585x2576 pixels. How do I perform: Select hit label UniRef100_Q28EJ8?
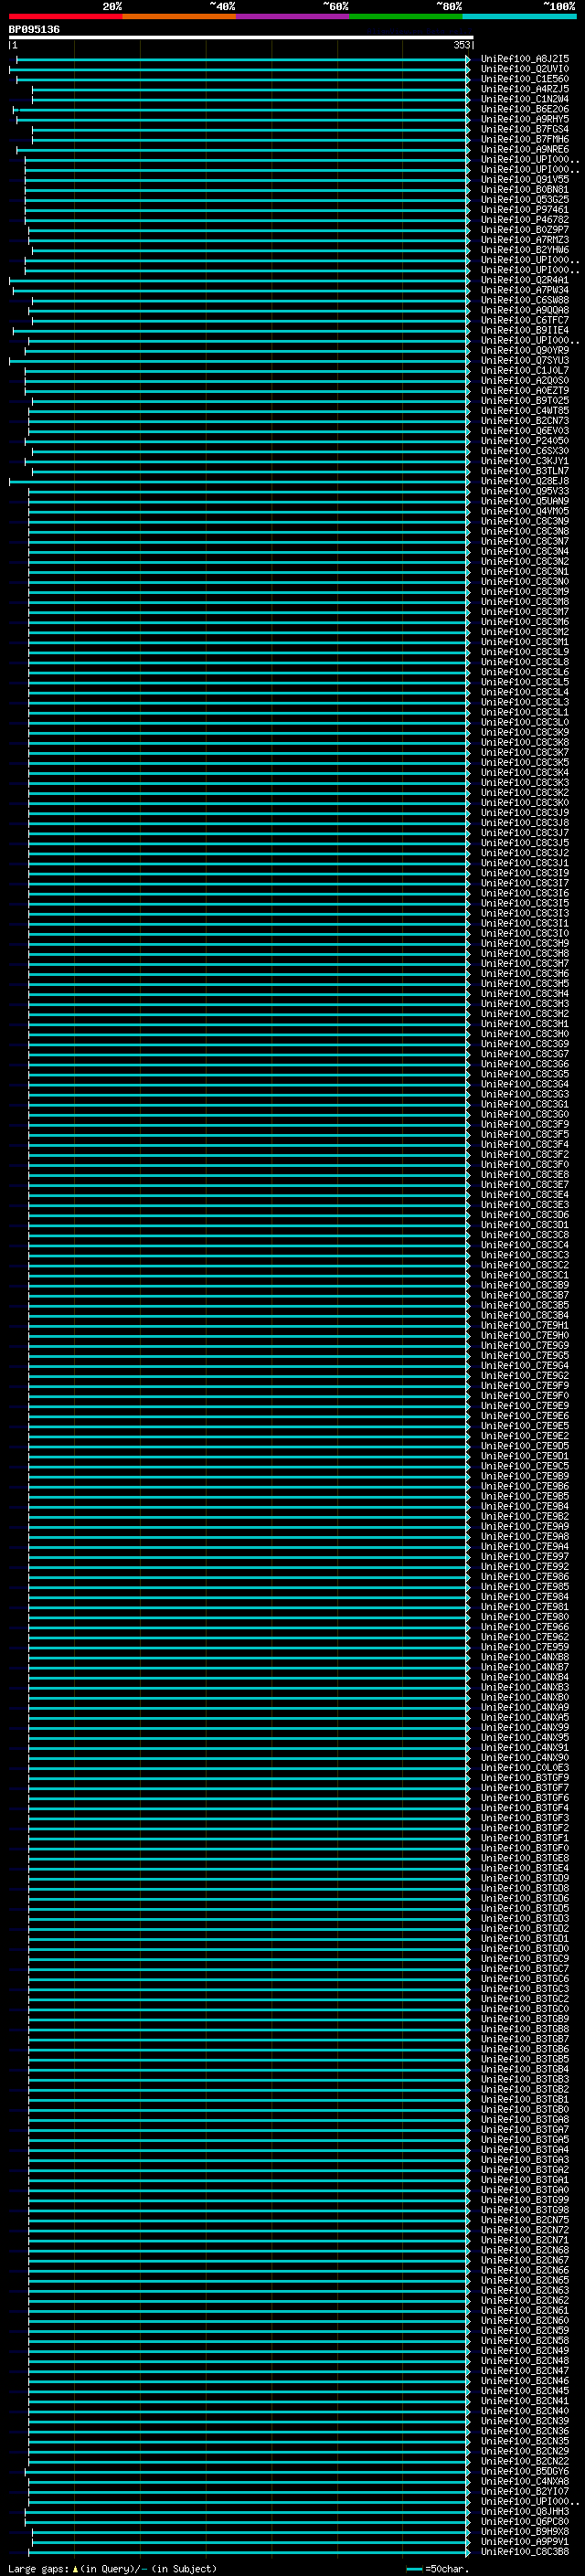click(x=525, y=481)
